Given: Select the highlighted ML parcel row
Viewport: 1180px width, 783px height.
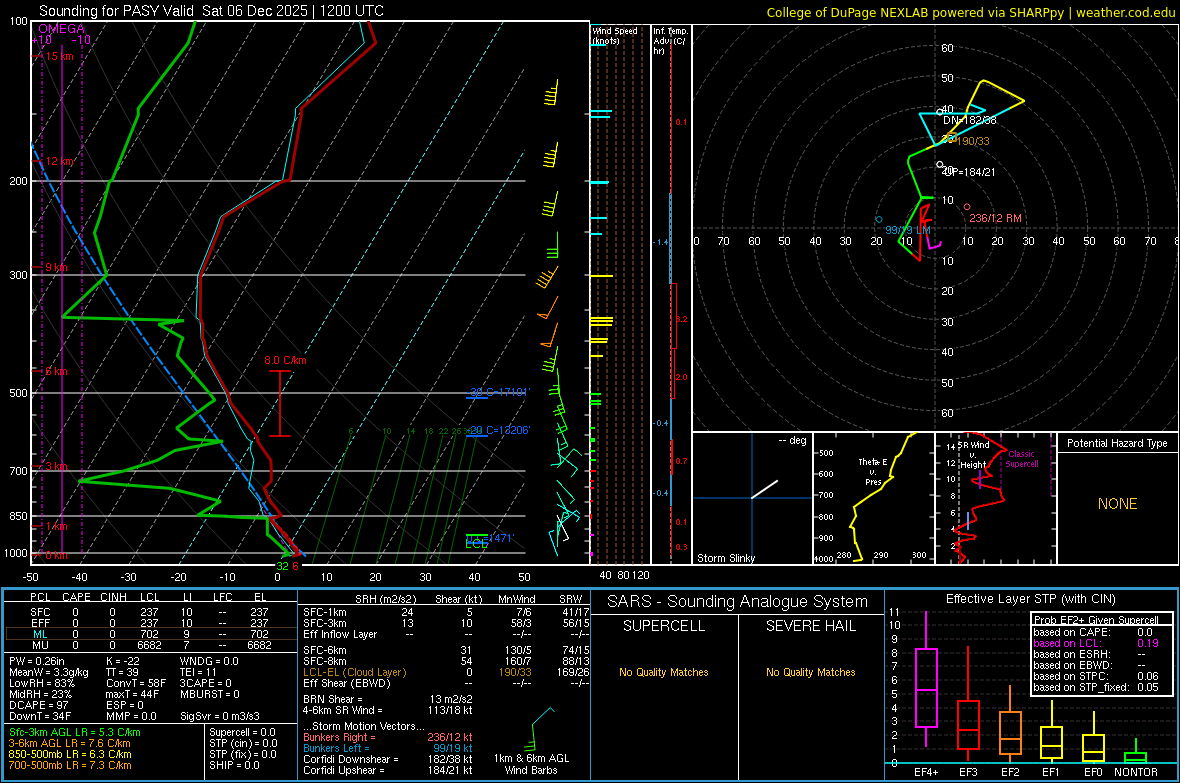Looking at the screenshot, I should pos(151,634).
